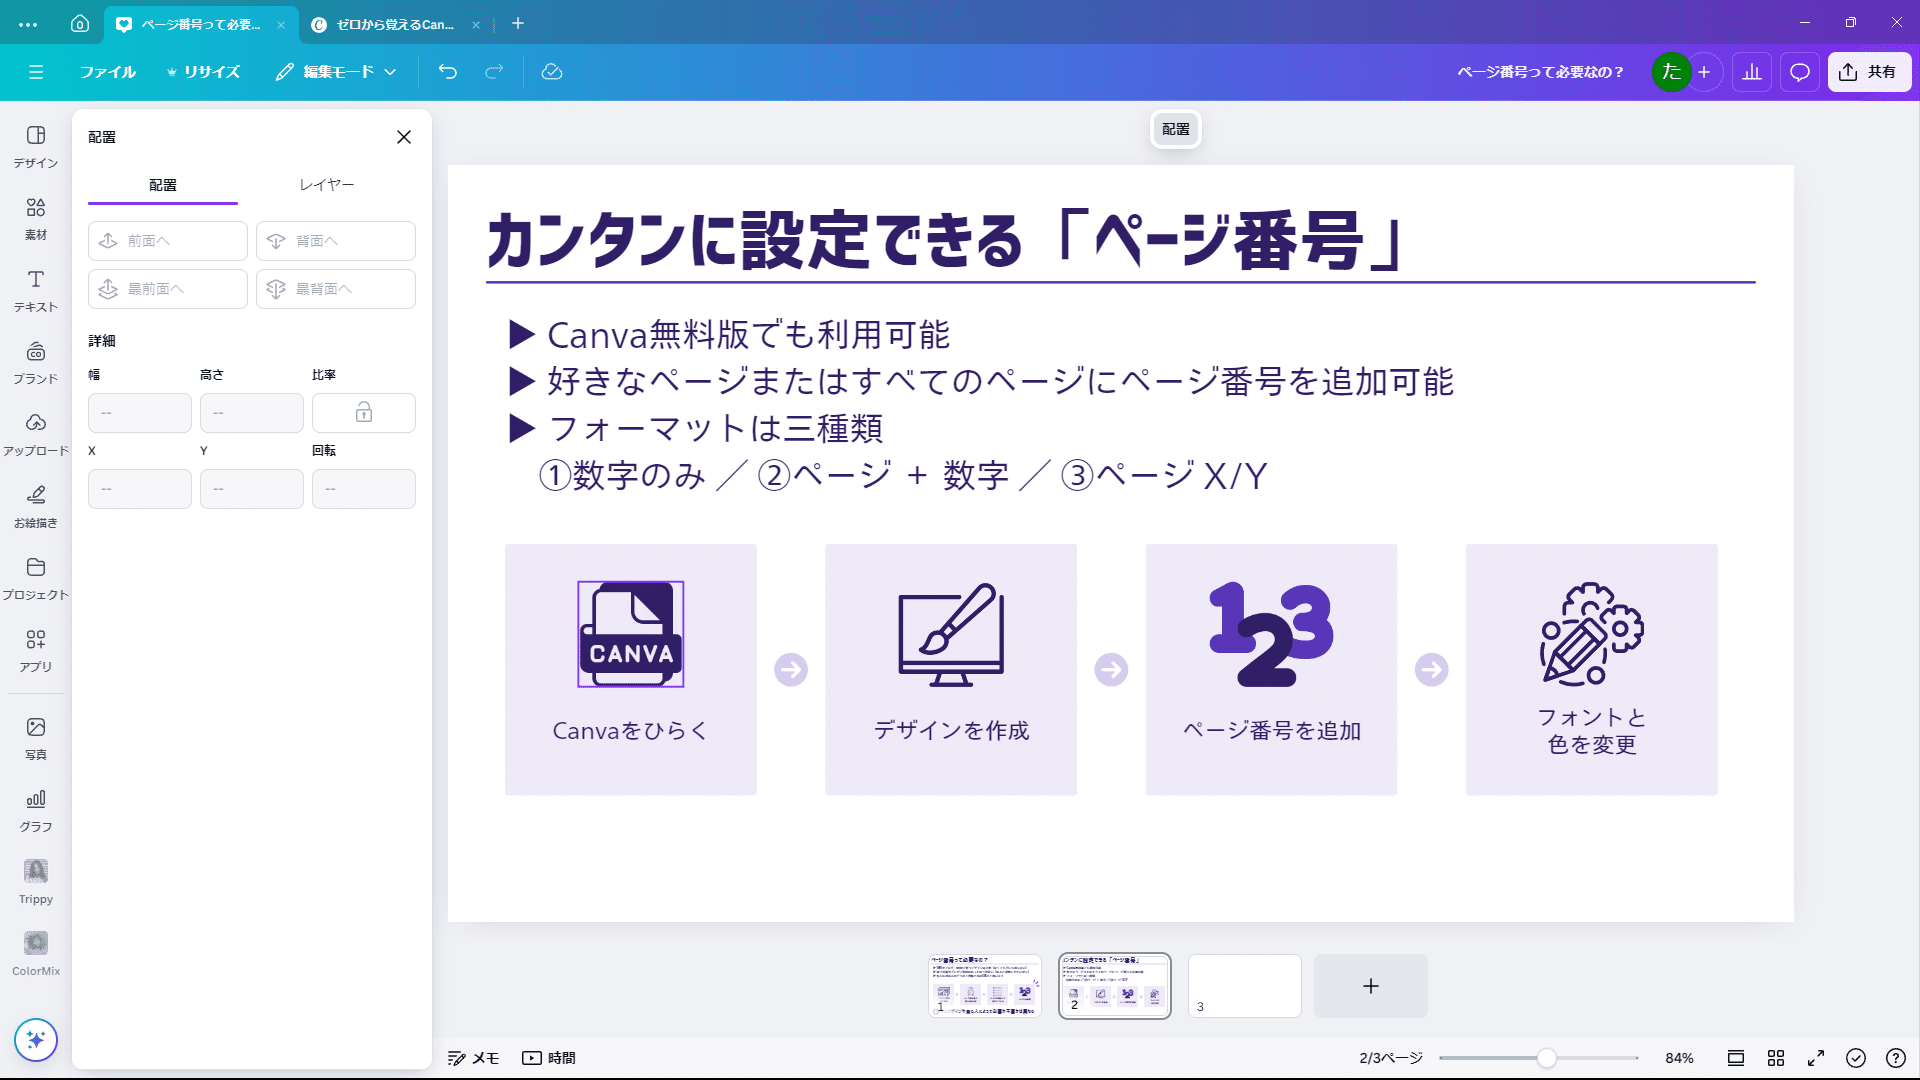Click the 前面へ button
Viewport: 1920px width, 1080px height.
click(x=168, y=241)
